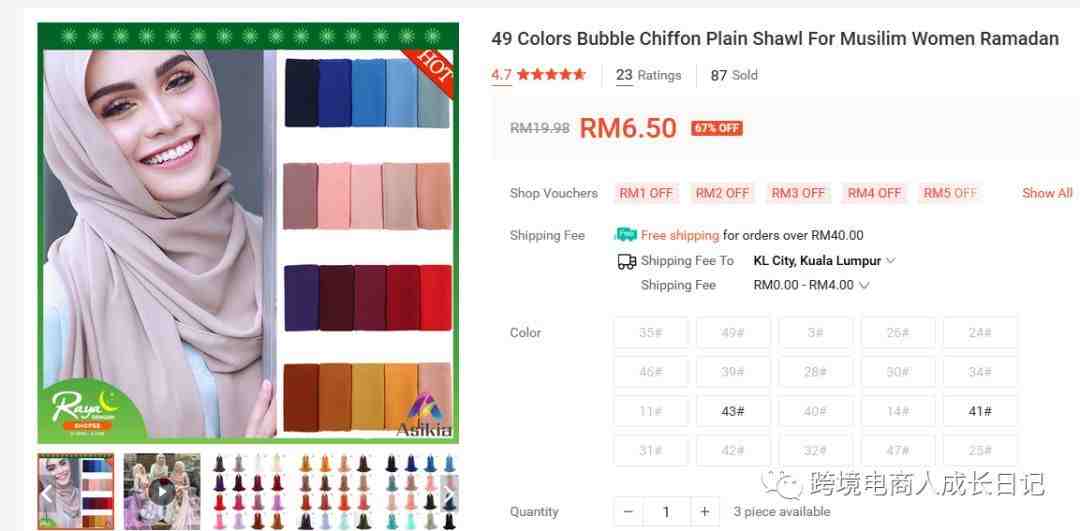Select color option 43#

733,411
